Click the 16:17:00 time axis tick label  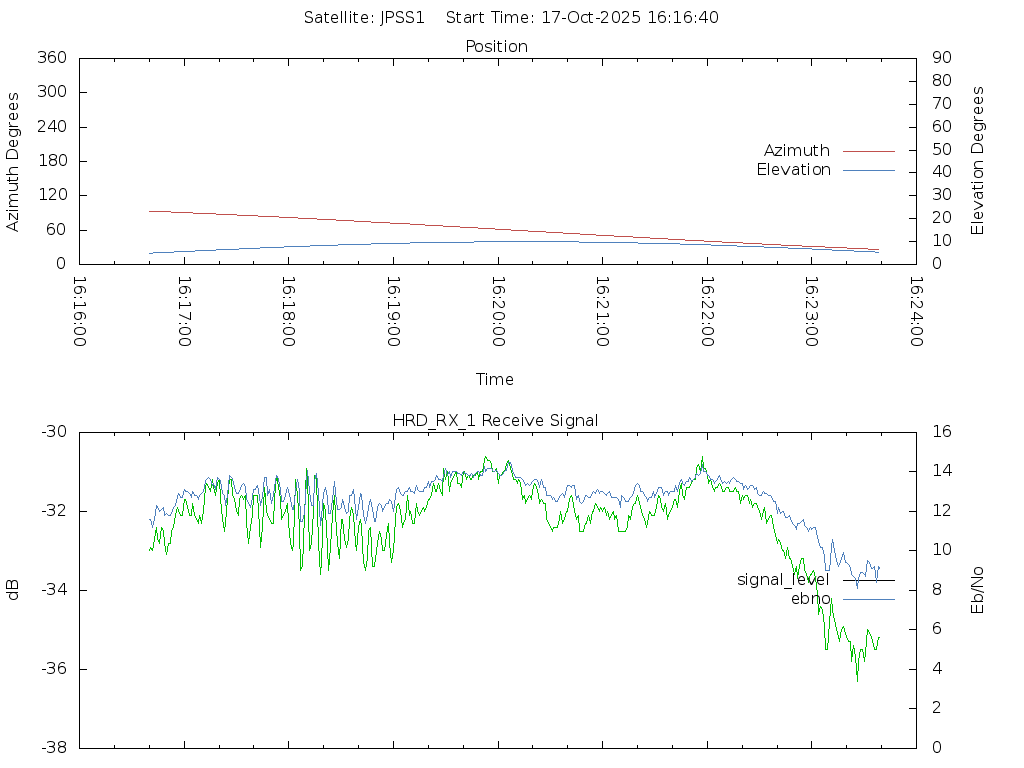(184, 312)
